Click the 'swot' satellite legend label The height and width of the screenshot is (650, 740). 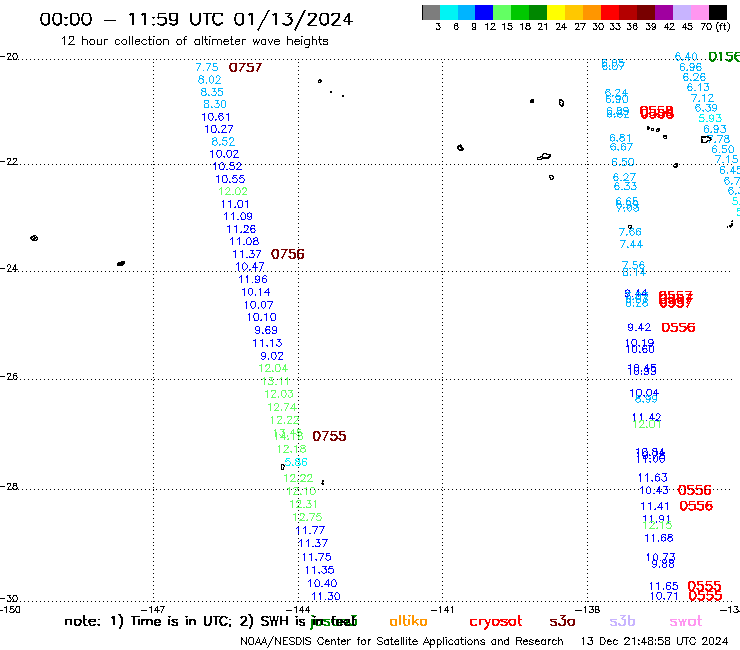[x=686, y=621]
